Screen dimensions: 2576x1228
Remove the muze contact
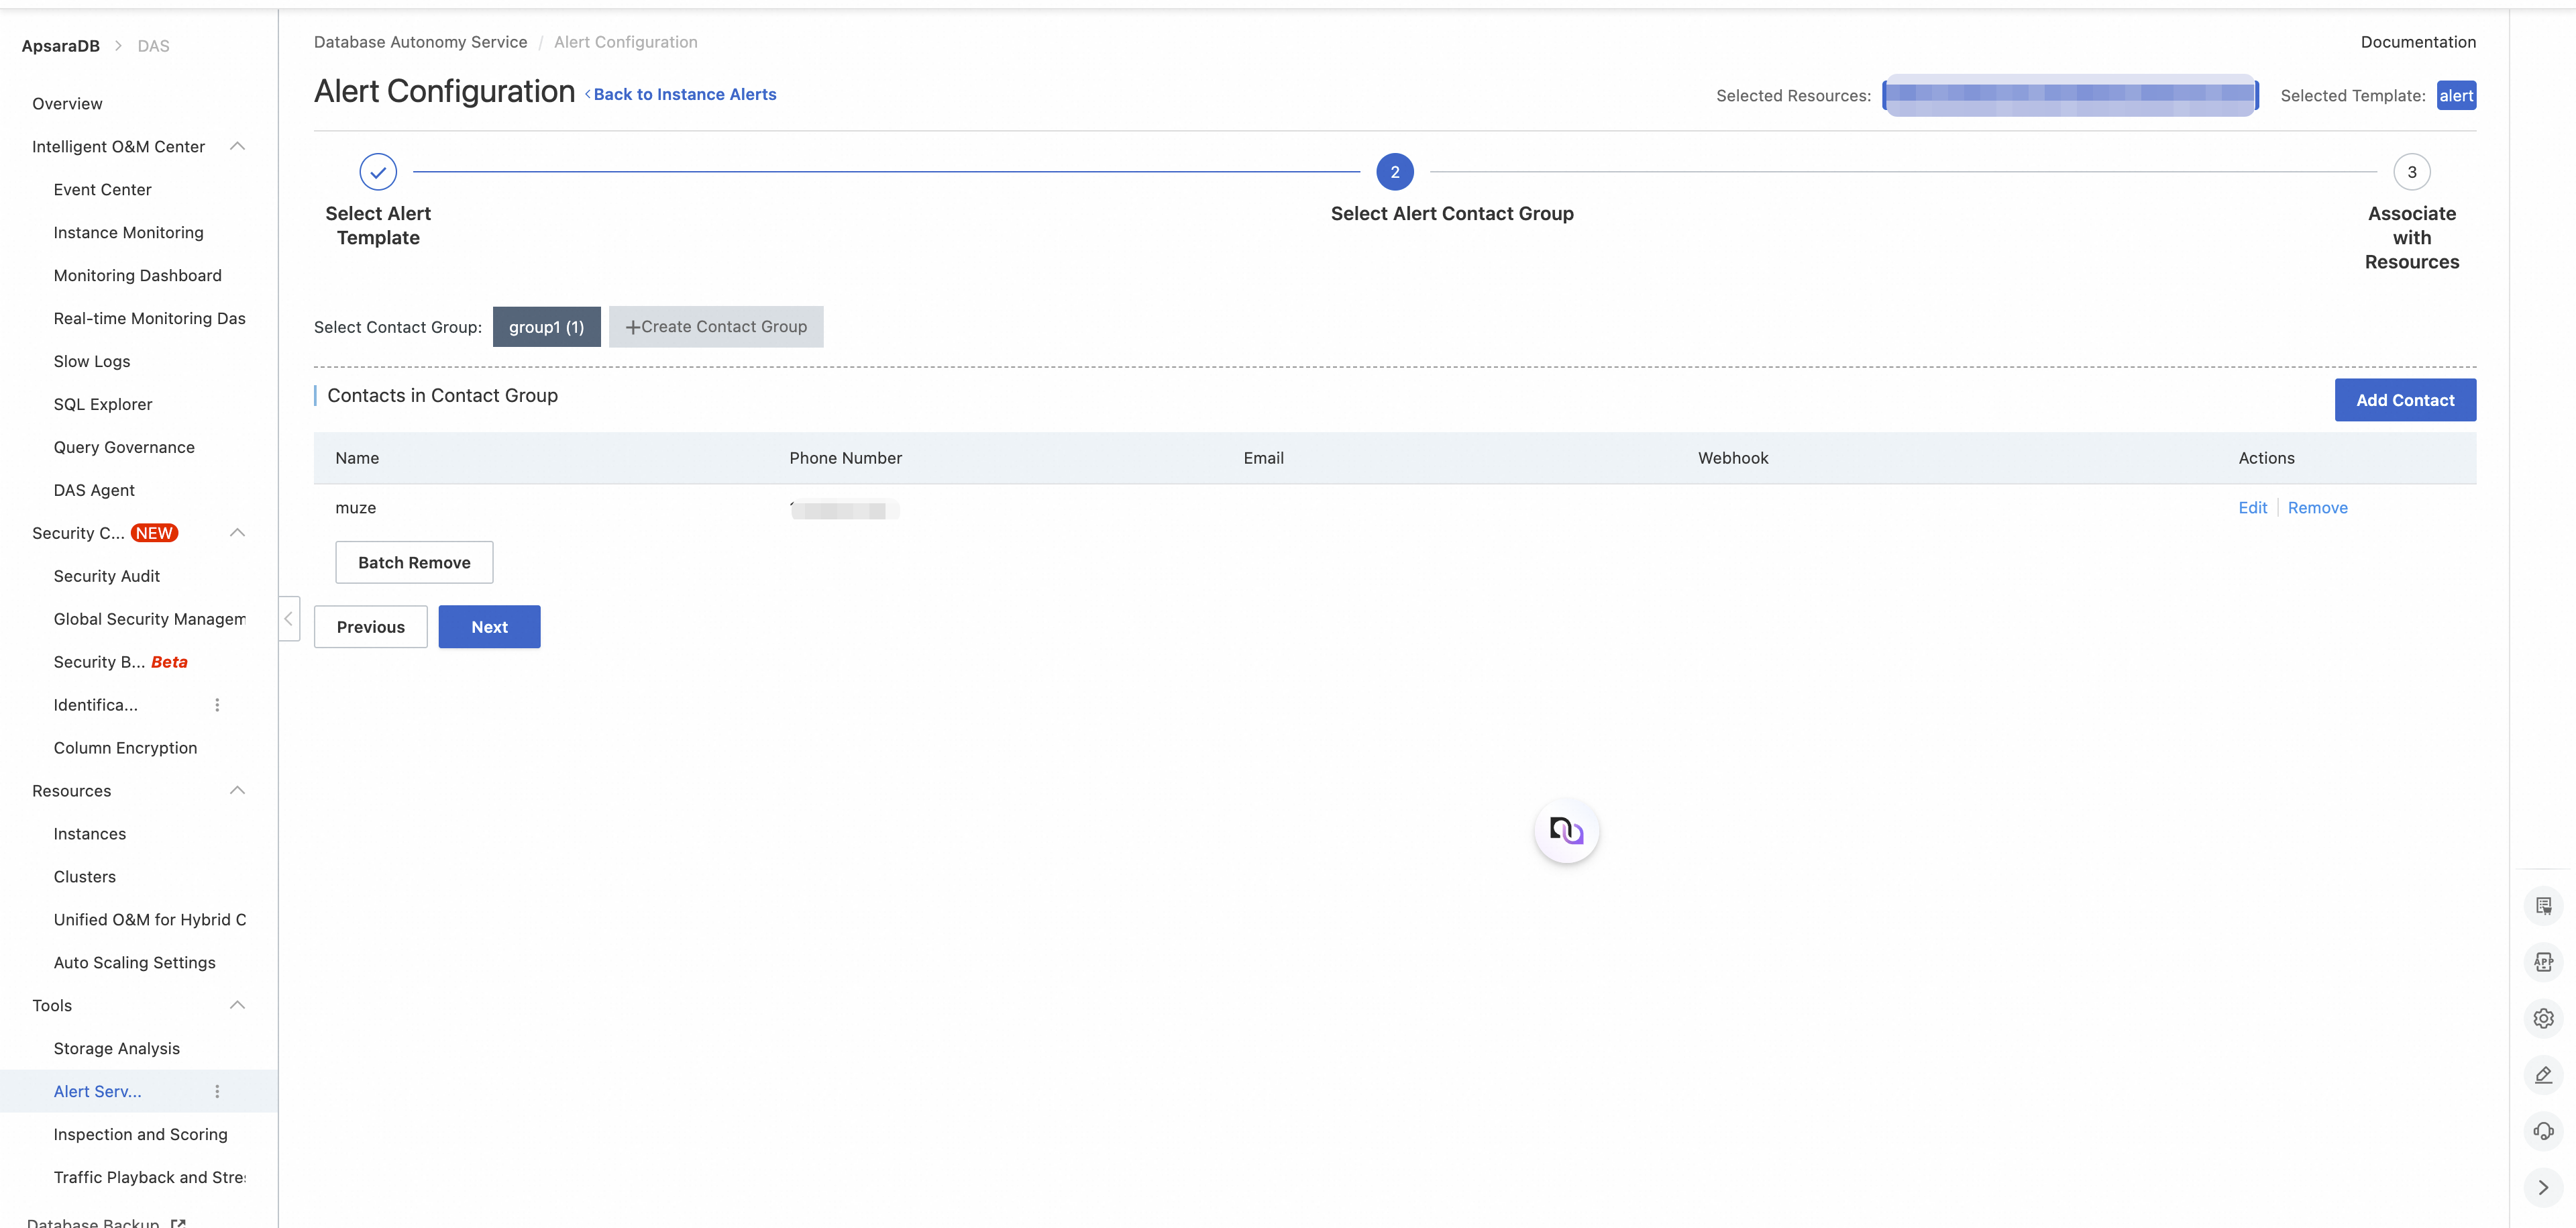click(x=2317, y=508)
